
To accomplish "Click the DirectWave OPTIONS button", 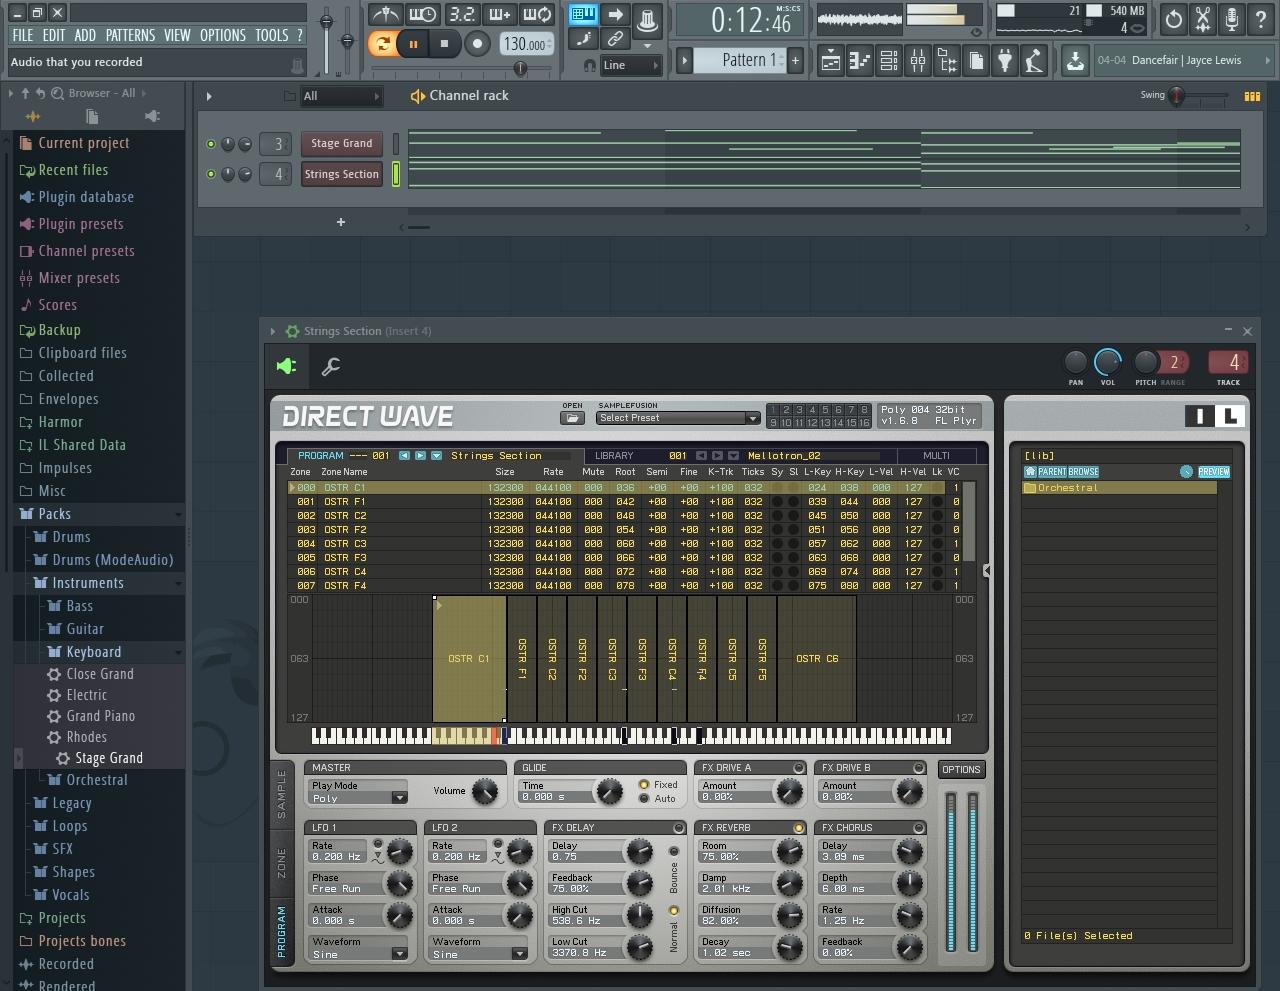I will coord(961,769).
